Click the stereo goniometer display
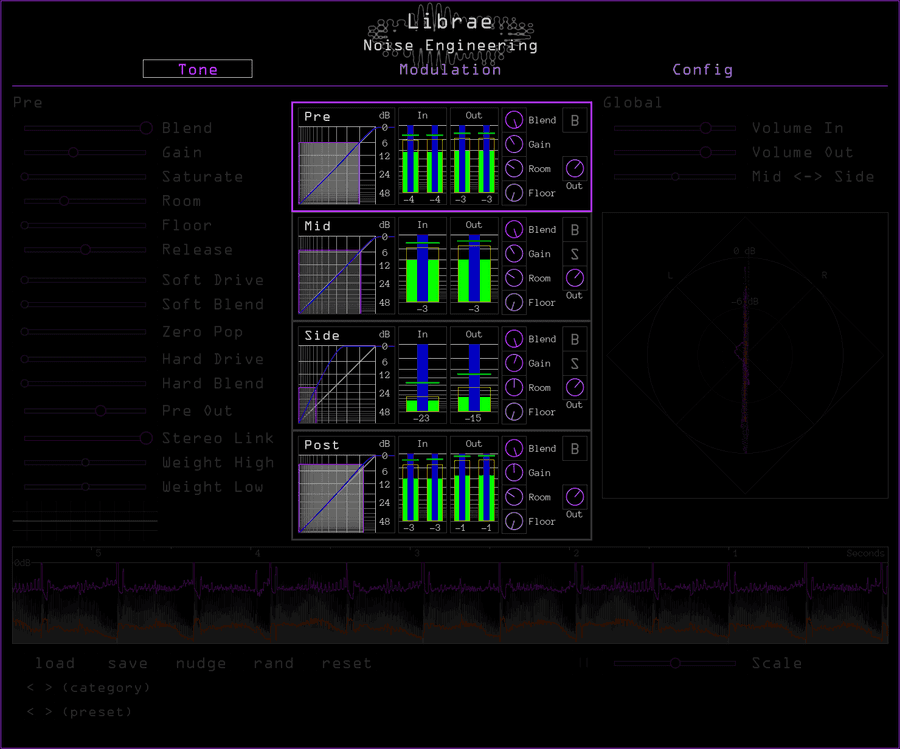 pyautogui.click(x=745, y=355)
